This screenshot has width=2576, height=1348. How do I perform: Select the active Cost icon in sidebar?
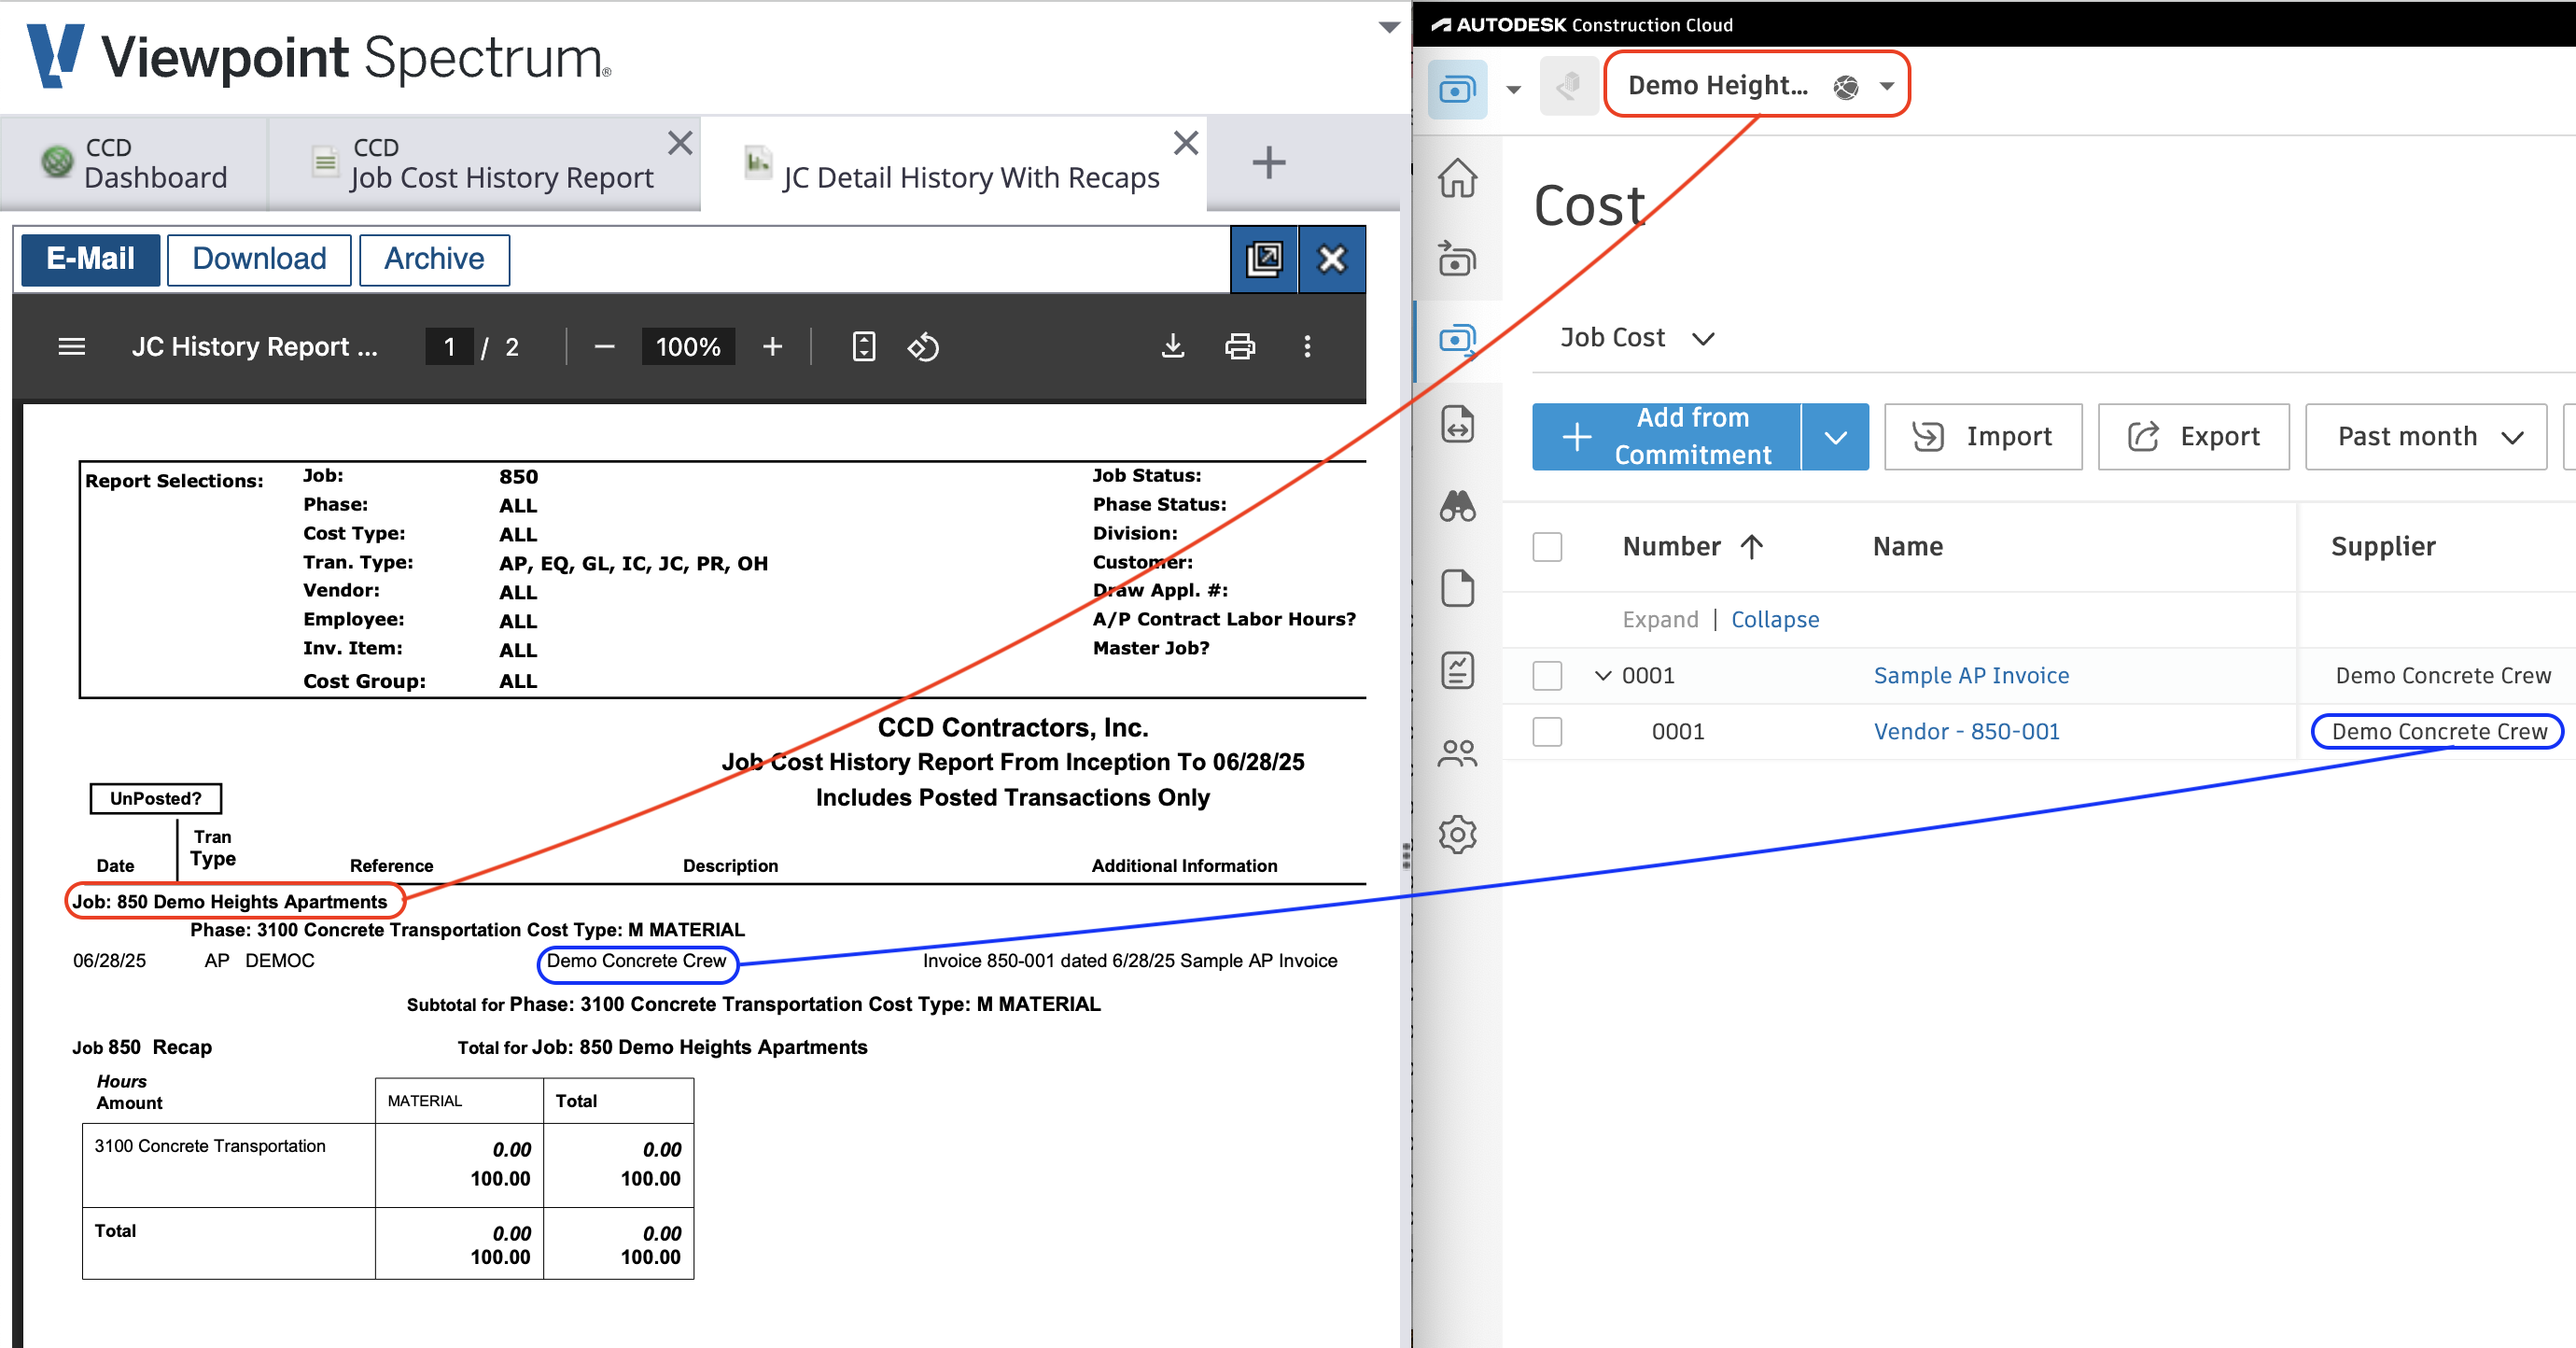(x=1457, y=340)
